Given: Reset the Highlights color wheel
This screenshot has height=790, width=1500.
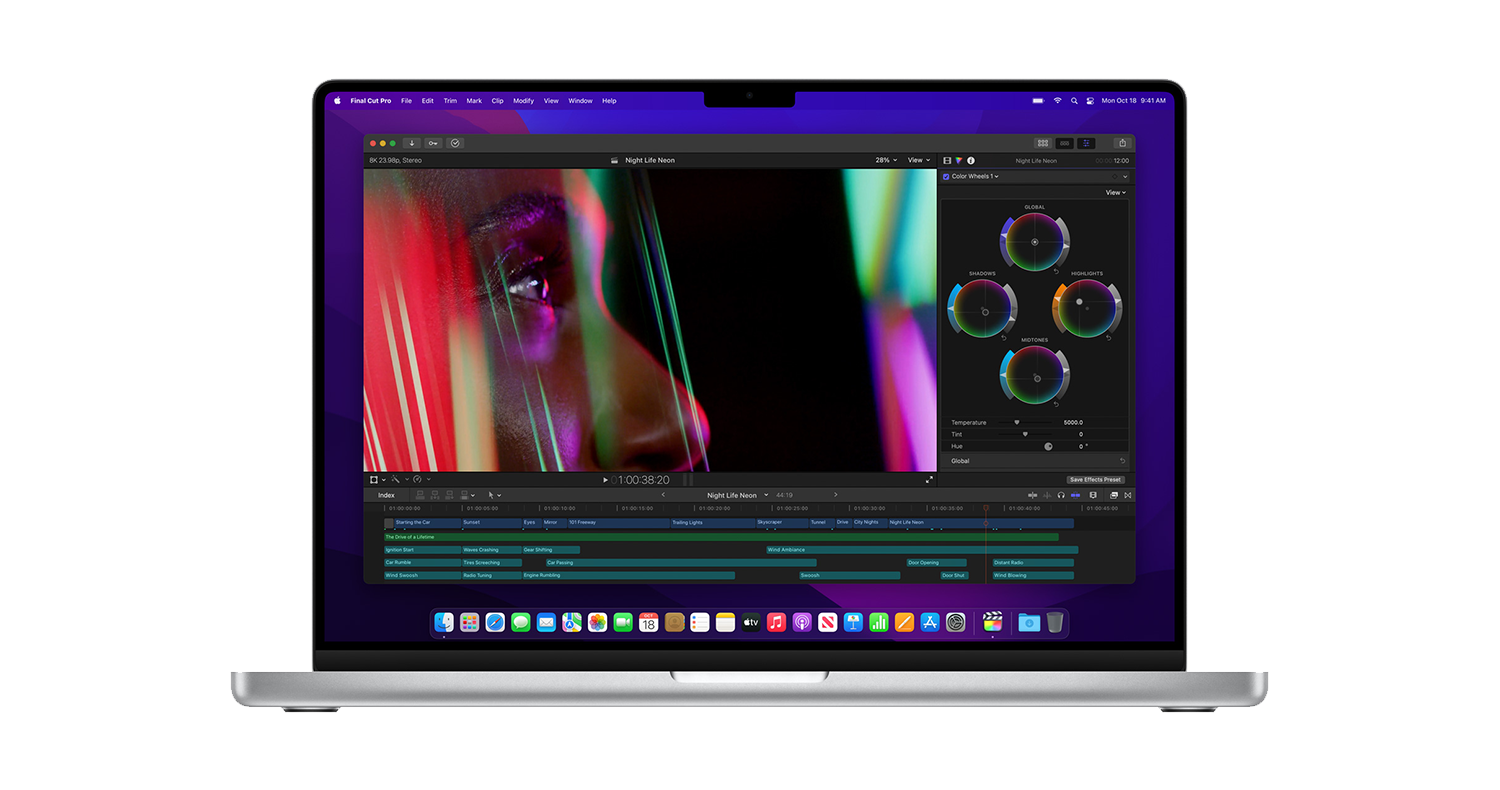Looking at the screenshot, I should tap(1108, 338).
